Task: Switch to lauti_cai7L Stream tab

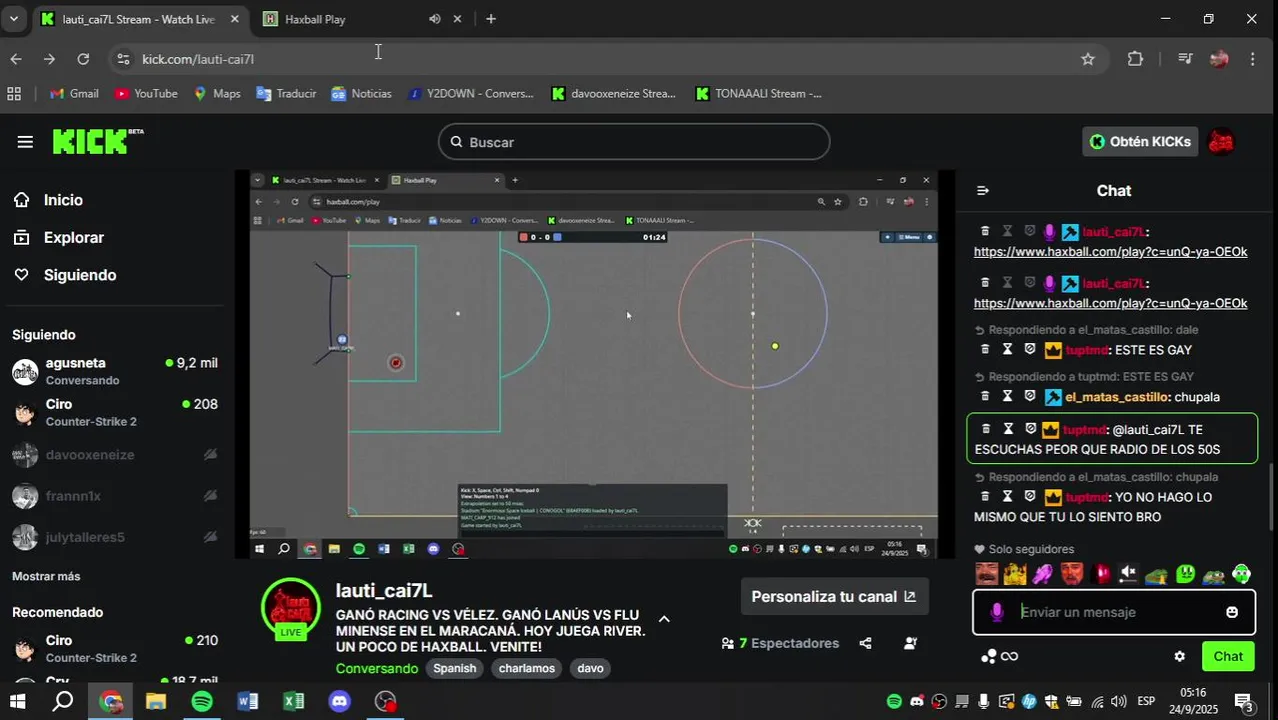Action: coord(139,19)
